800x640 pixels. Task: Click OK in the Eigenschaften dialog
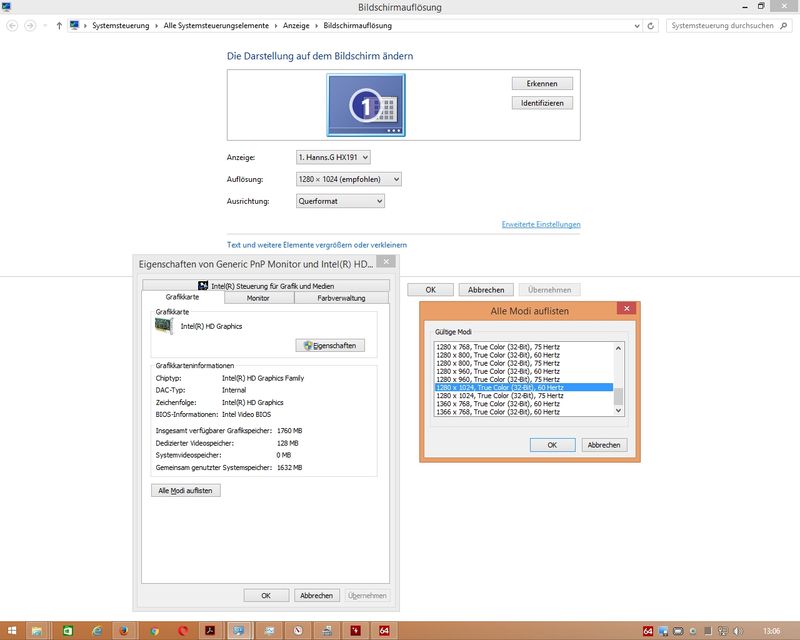tap(266, 596)
